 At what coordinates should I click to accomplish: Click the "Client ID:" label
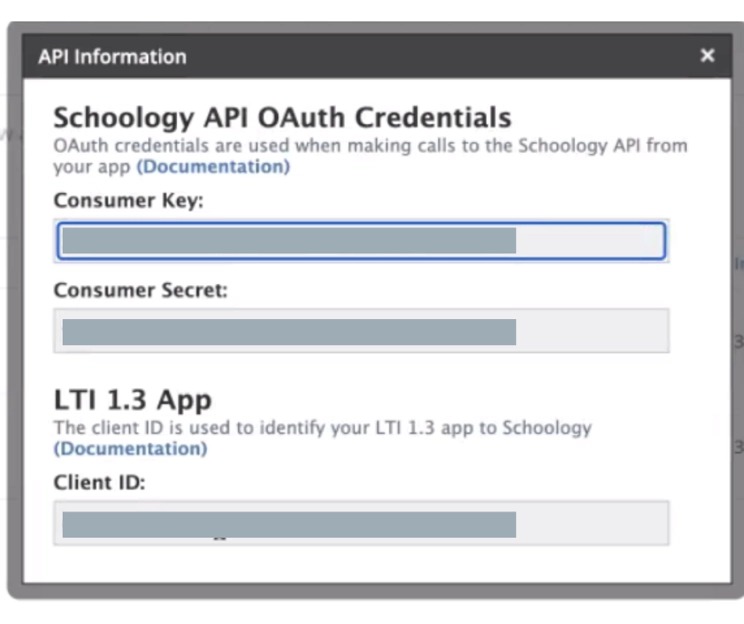tap(100, 483)
